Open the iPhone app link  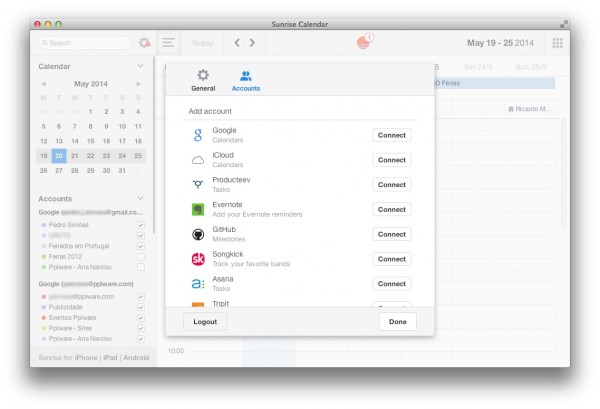(86, 357)
